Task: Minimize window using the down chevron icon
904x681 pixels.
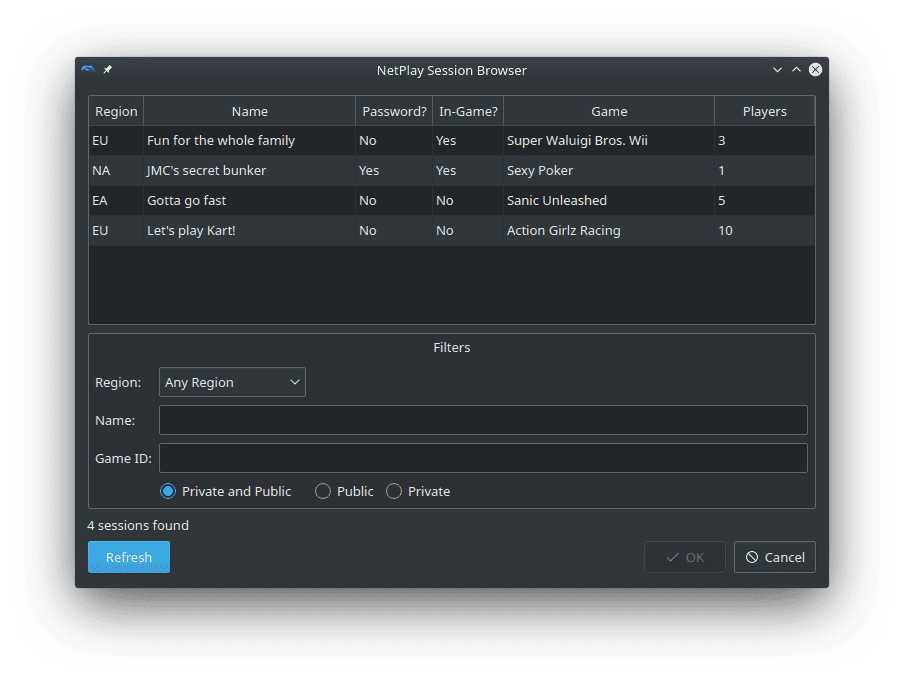Action: [x=777, y=70]
